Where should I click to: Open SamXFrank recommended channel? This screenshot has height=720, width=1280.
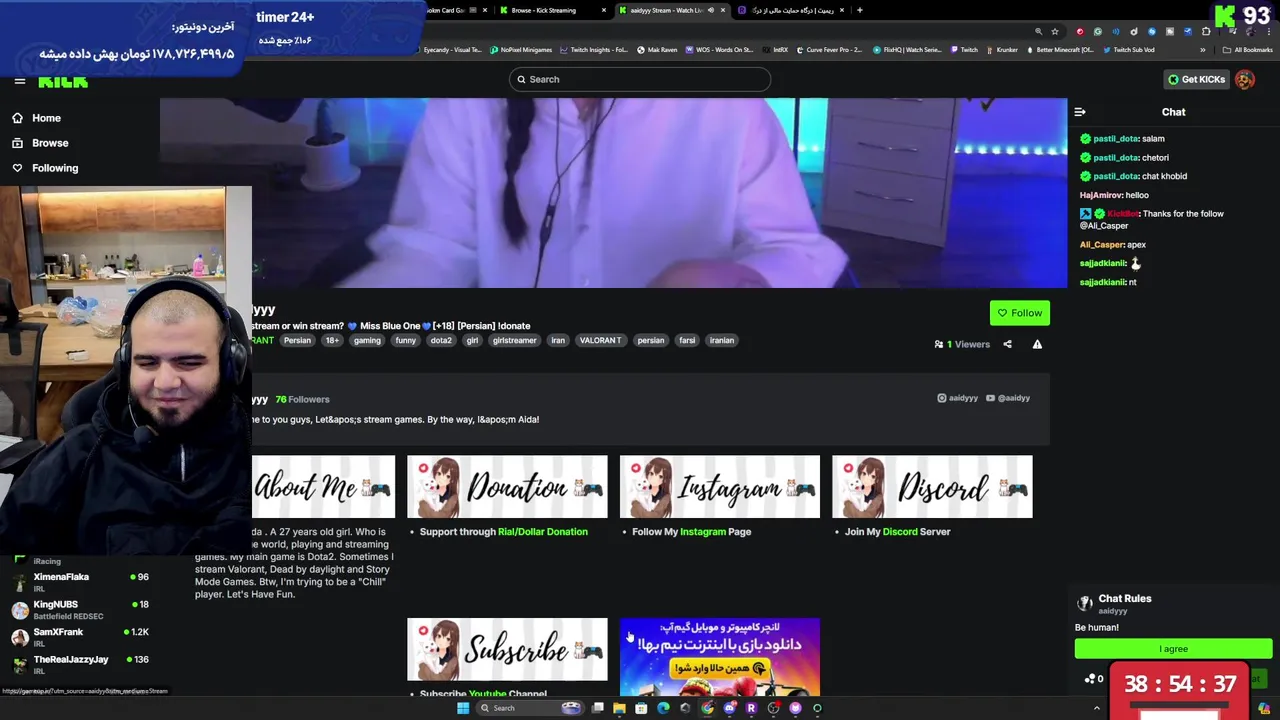(80, 637)
